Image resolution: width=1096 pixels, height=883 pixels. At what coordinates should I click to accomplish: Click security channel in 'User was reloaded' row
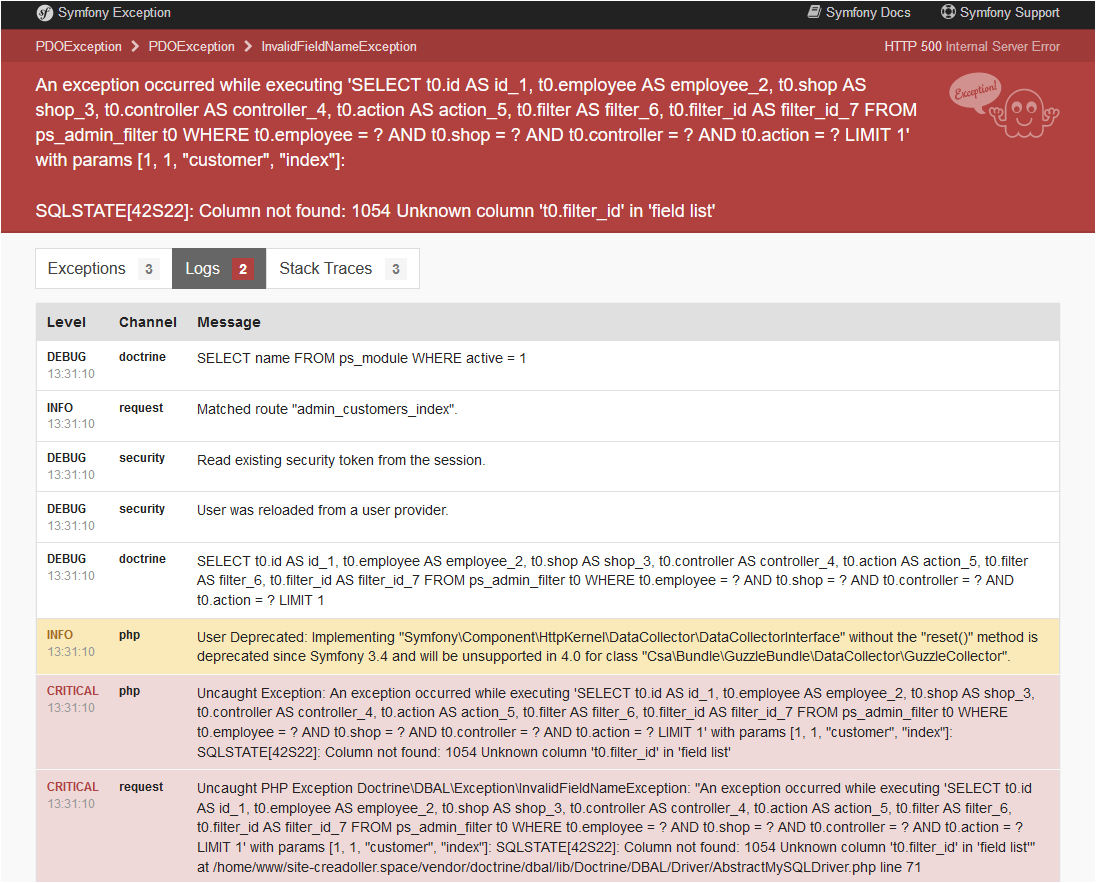coord(142,509)
